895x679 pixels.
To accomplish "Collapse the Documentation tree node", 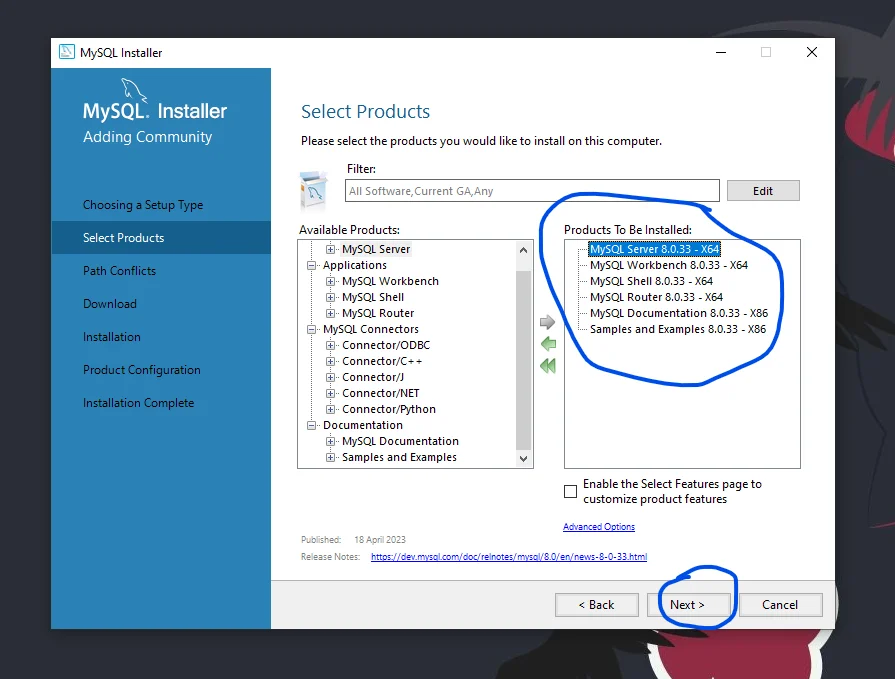I will [x=311, y=425].
